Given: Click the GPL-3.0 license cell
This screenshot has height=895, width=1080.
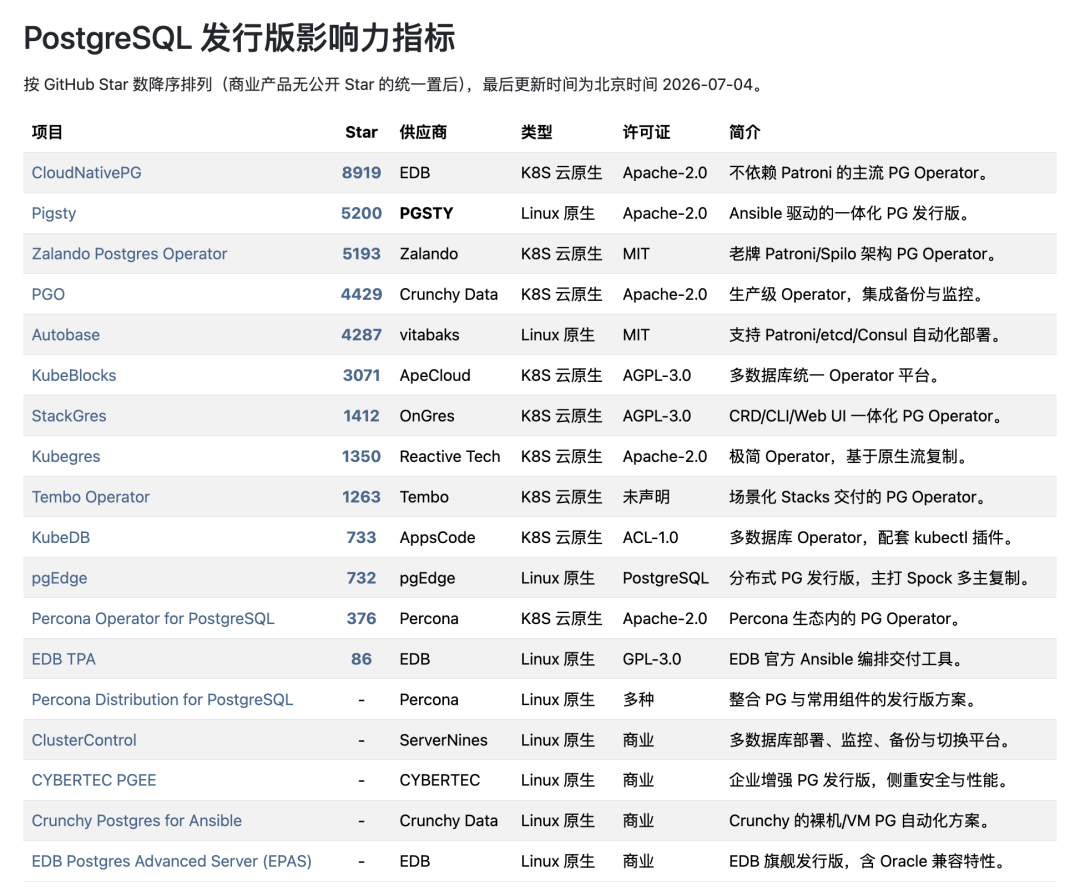Looking at the screenshot, I should point(652,659).
